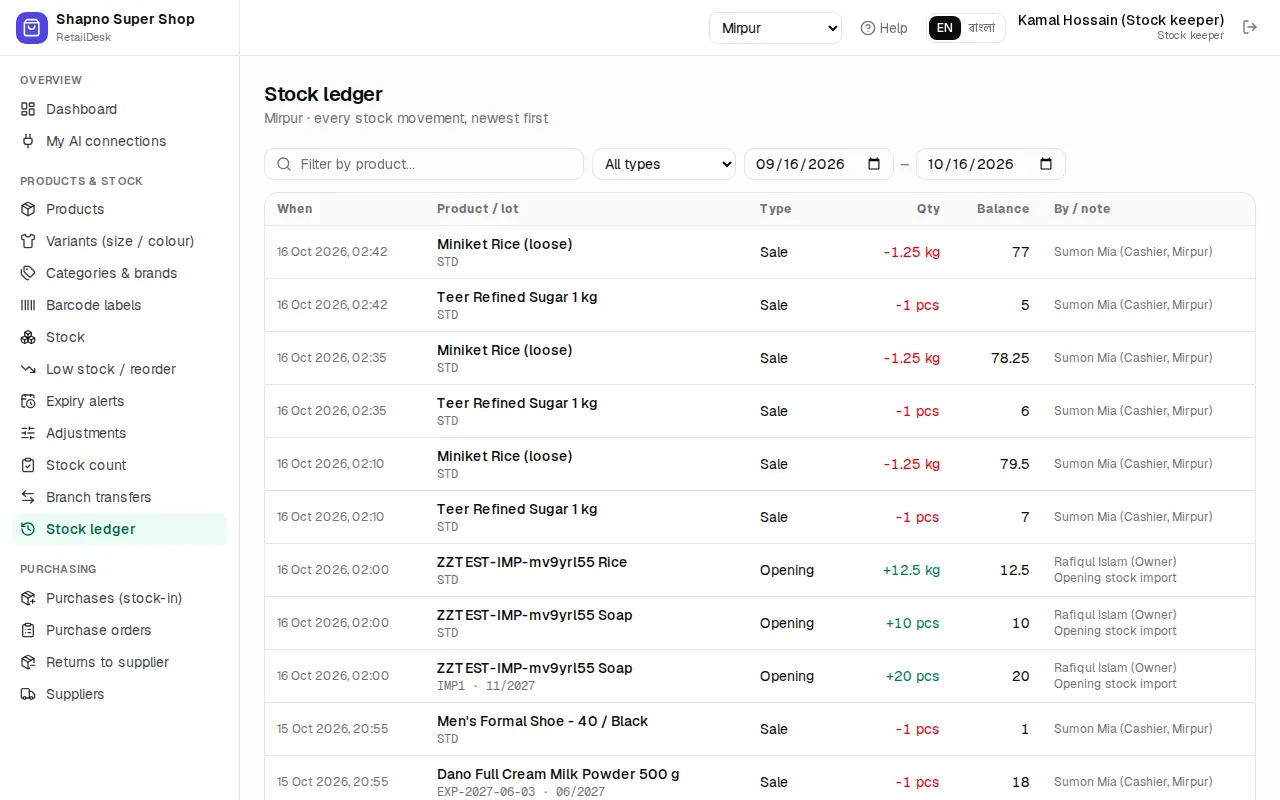
Task: Click the Balance column header
Action: point(1003,209)
